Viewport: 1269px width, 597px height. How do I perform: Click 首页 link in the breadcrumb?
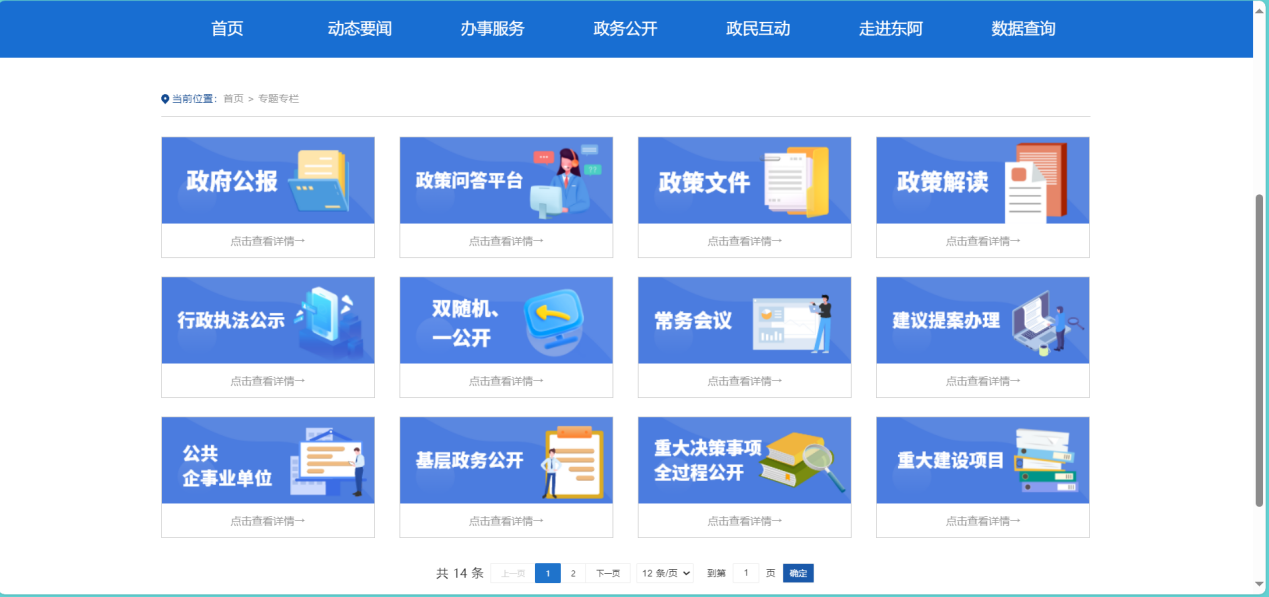(x=233, y=99)
